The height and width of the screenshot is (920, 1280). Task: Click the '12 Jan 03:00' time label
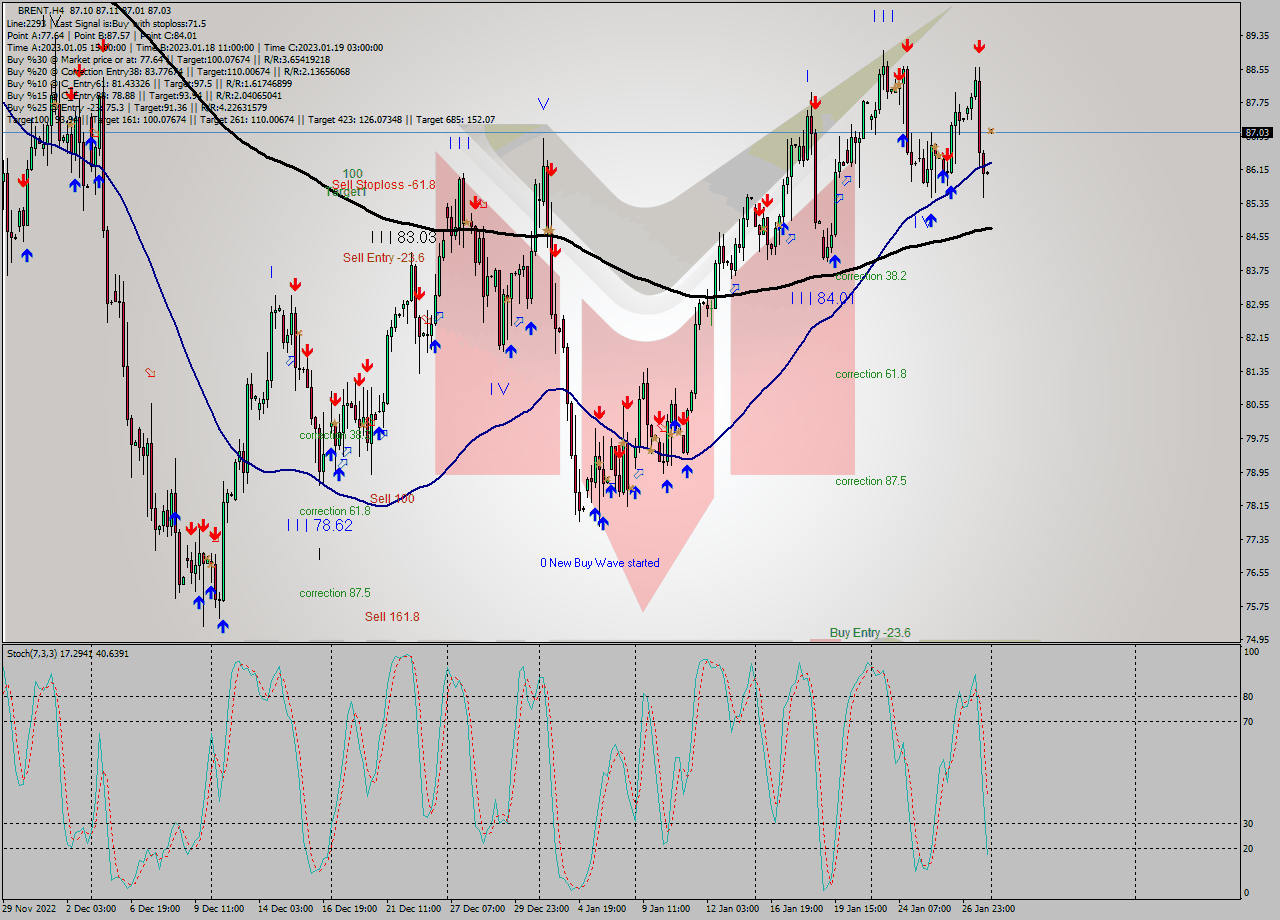click(733, 909)
